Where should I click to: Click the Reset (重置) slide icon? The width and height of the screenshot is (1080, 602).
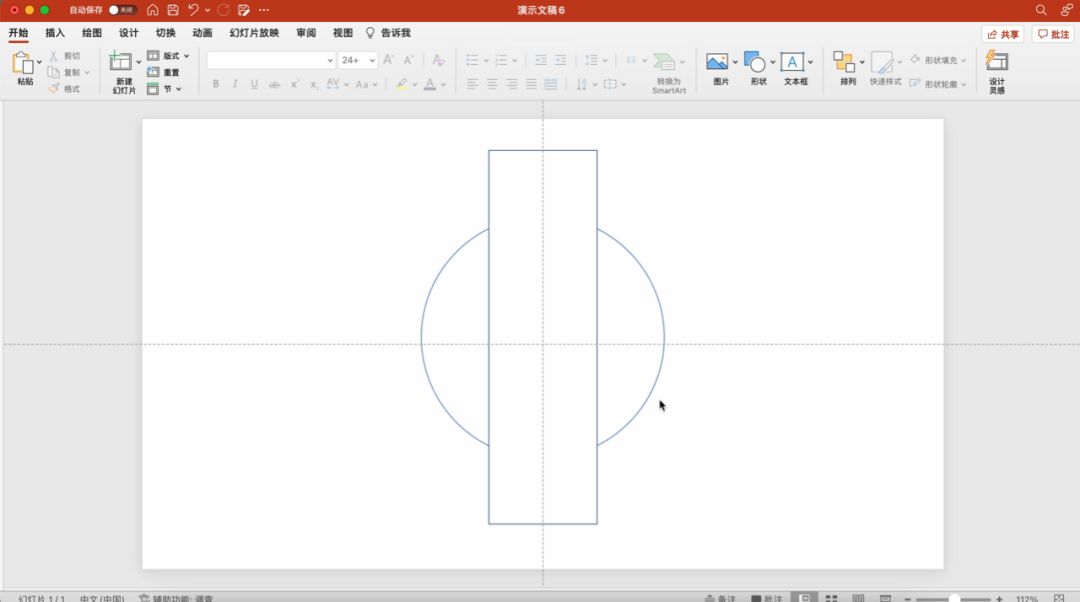coord(153,72)
